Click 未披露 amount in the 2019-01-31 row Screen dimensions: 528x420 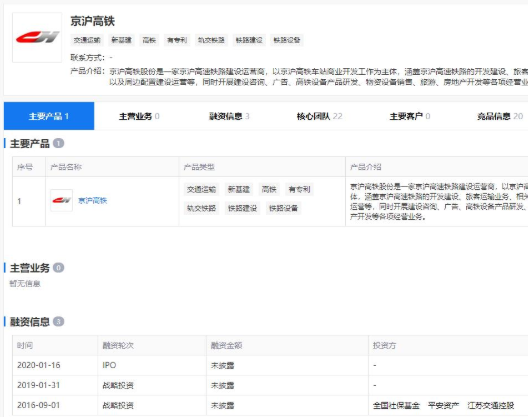222,385
